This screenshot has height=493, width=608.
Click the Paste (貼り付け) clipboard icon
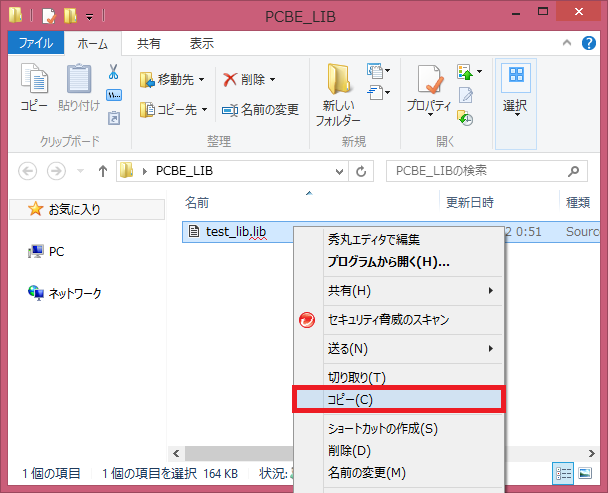coord(78,88)
